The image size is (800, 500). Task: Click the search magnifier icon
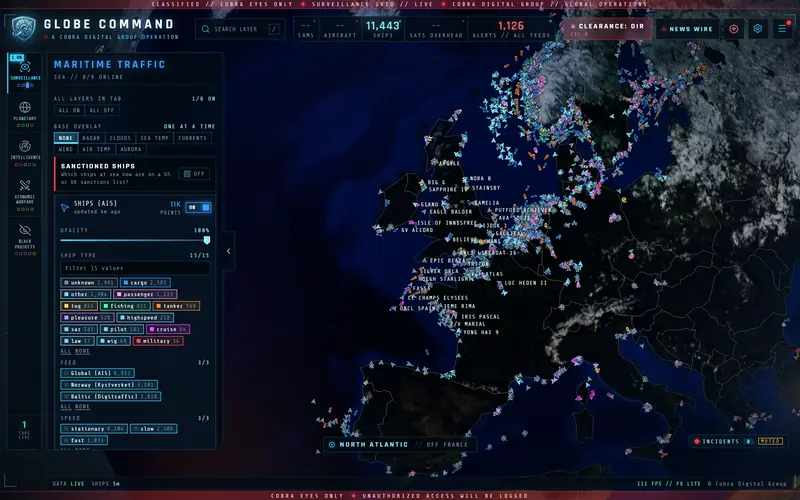205,29
